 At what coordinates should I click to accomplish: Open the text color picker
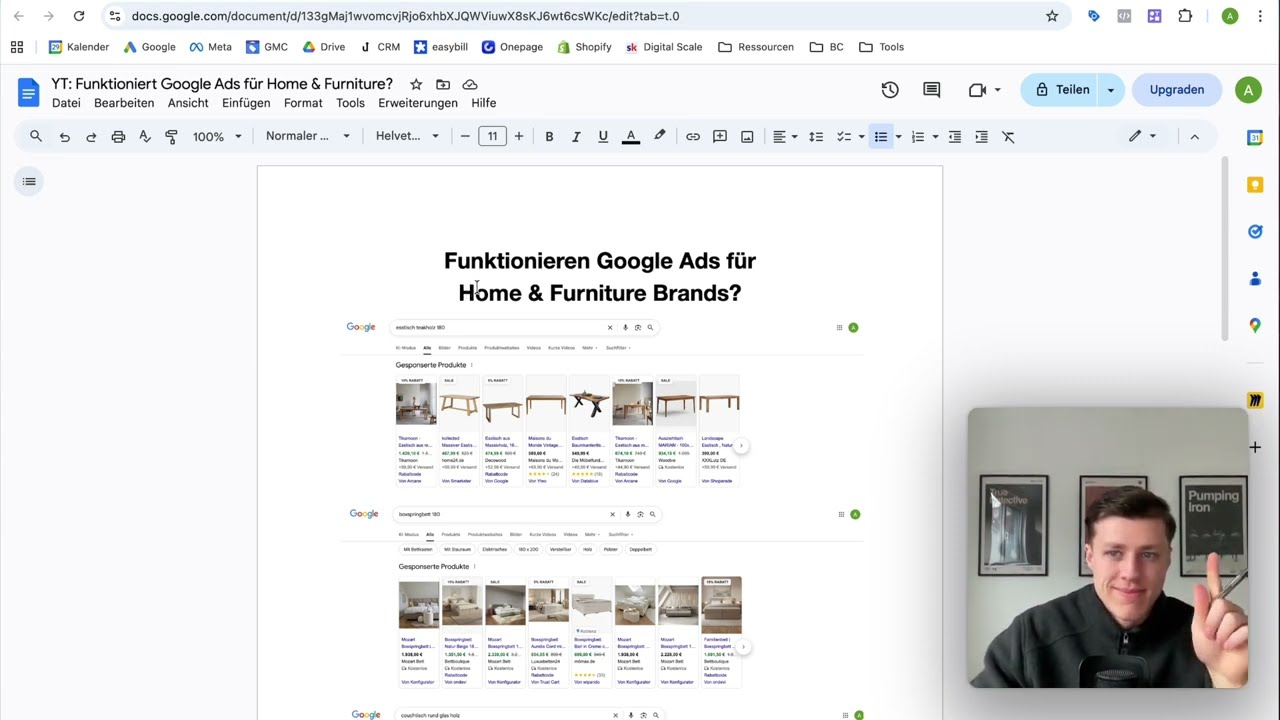click(631, 136)
